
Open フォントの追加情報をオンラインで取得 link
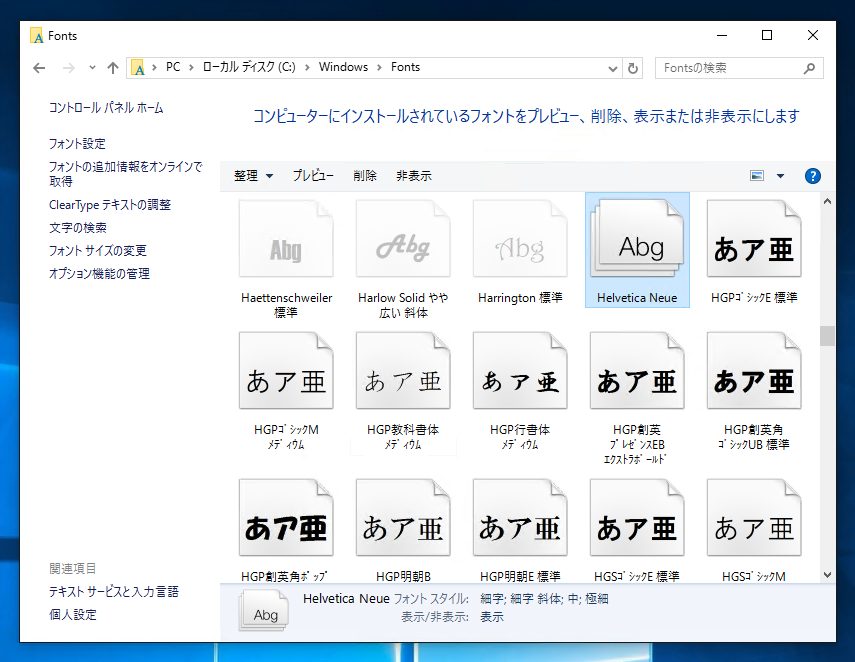[126, 174]
